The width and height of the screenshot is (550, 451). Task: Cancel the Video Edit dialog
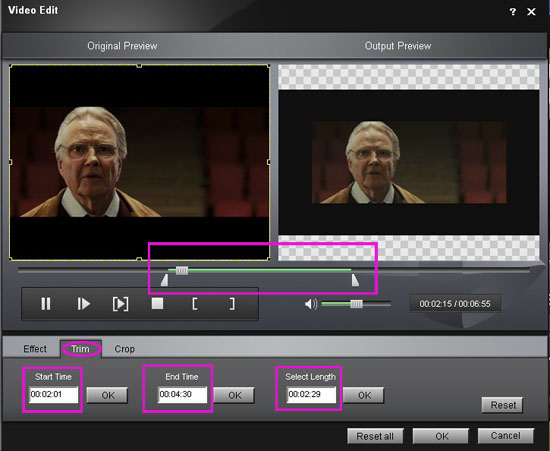505,436
